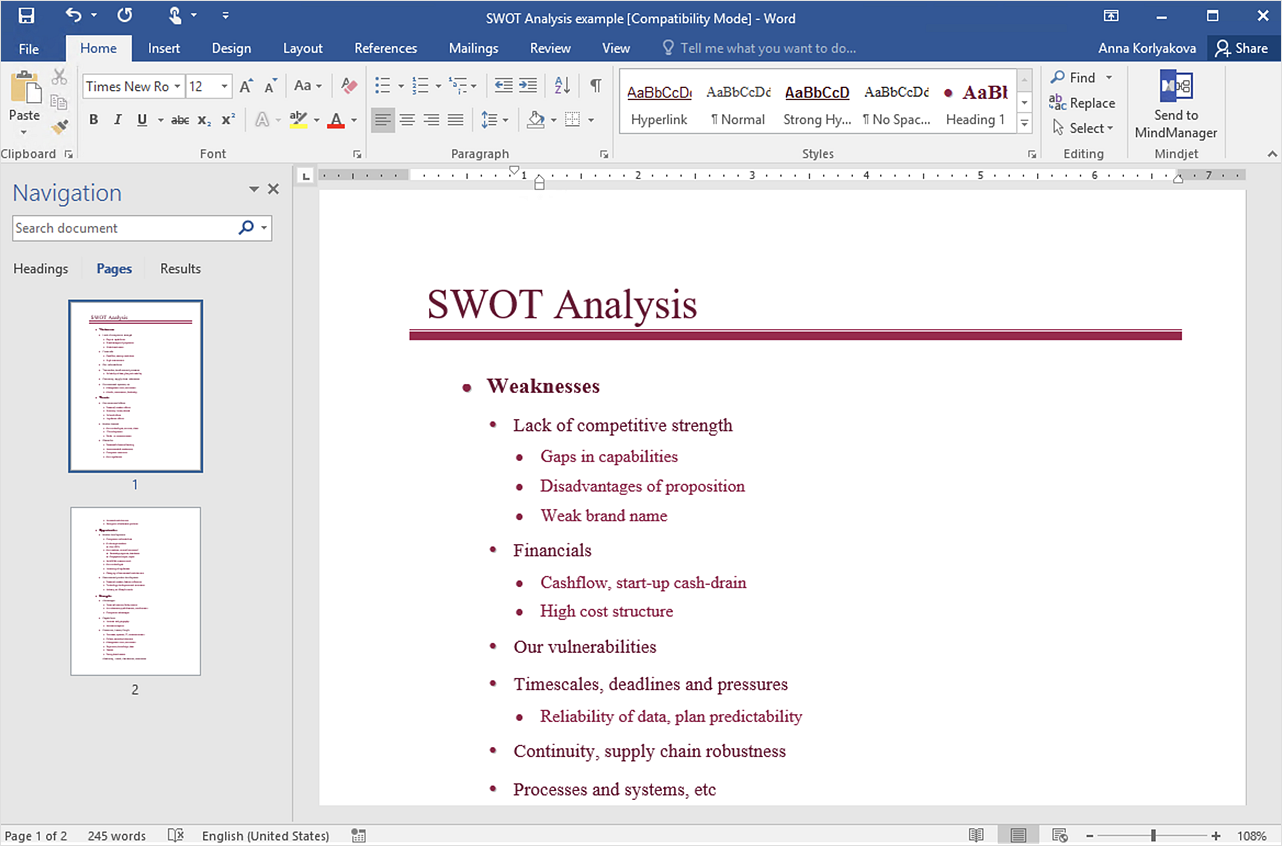Apply center alignment
Screen dimensions: 1282x846
click(407, 120)
